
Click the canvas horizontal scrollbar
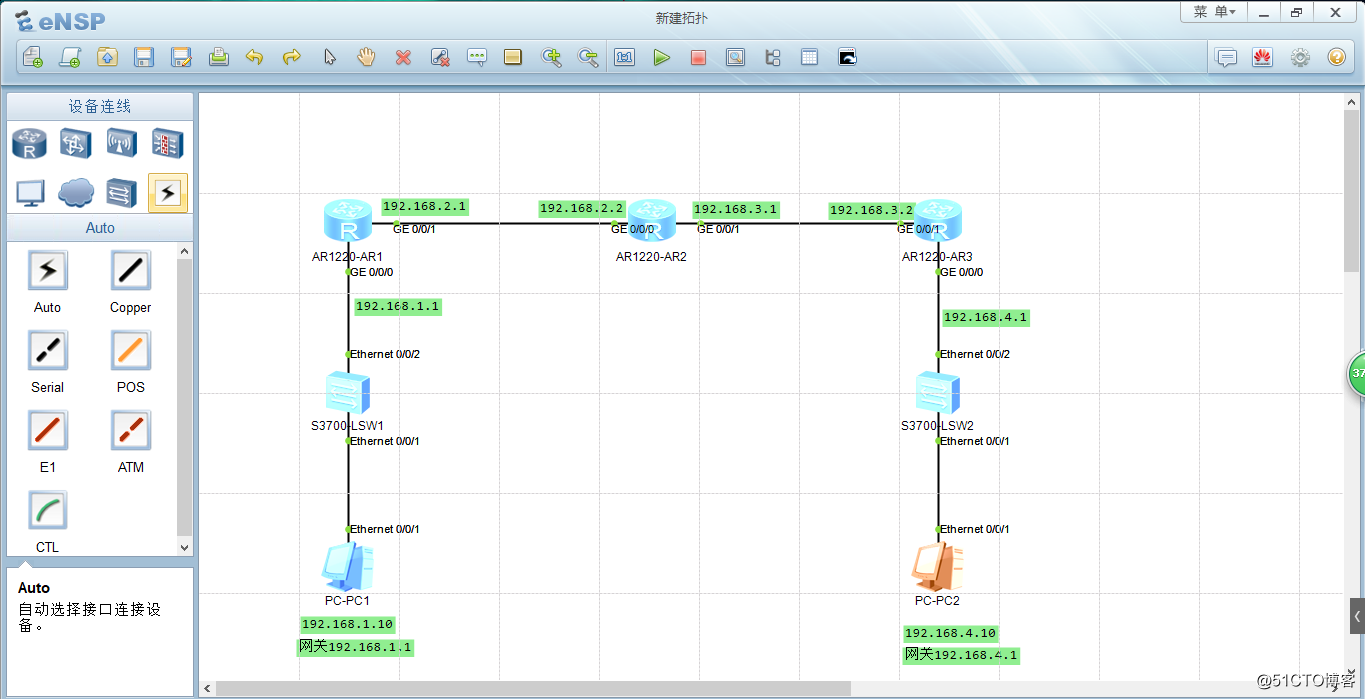tap(533, 688)
